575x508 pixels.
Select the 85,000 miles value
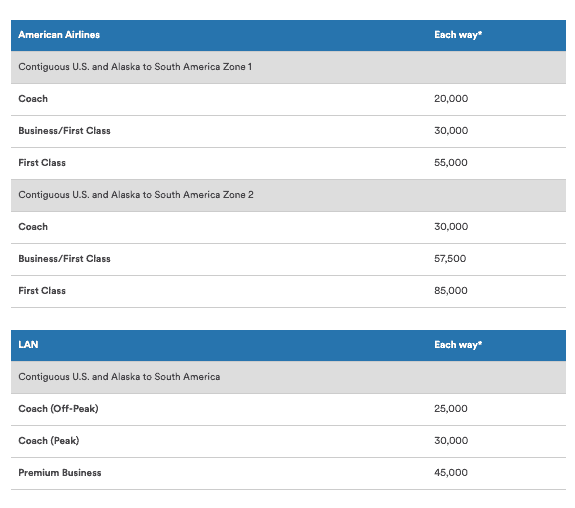tap(451, 291)
